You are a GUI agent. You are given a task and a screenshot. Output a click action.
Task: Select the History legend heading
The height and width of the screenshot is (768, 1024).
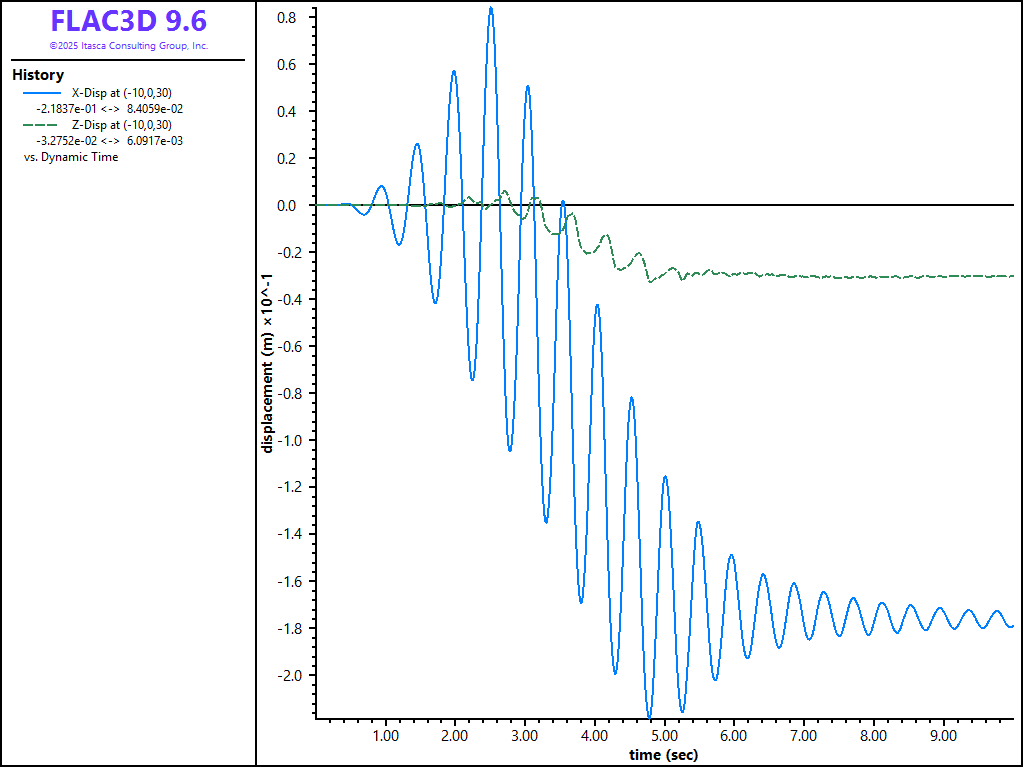coord(38,75)
